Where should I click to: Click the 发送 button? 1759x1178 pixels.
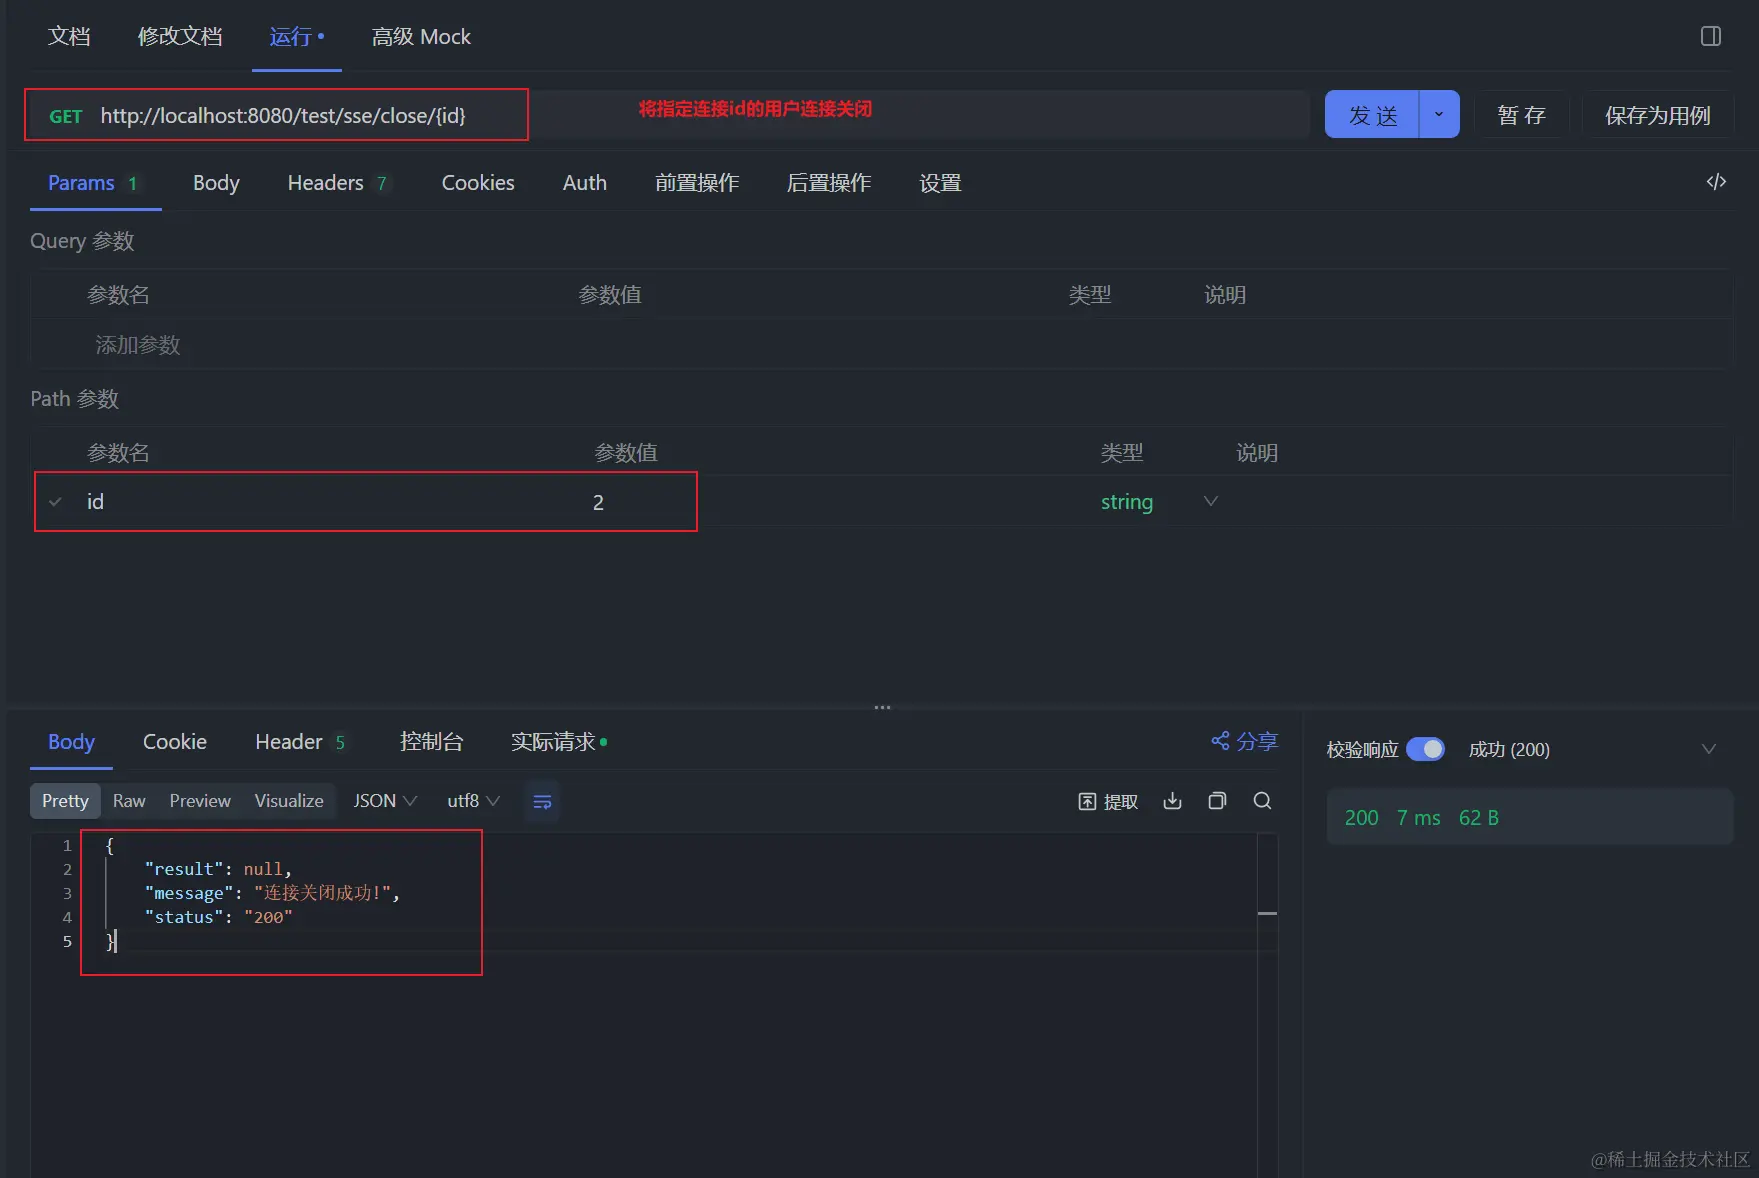1372,115
